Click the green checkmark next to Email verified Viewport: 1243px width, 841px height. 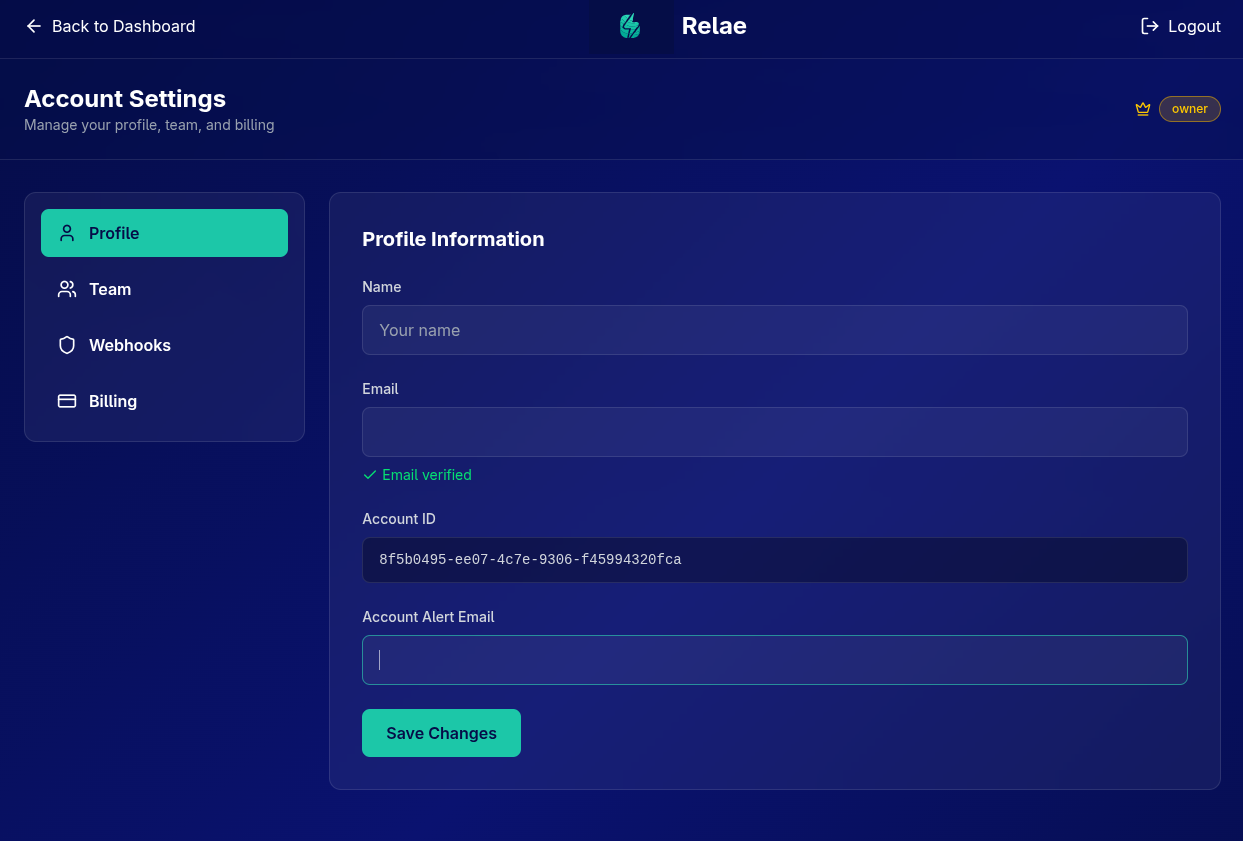tap(369, 475)
